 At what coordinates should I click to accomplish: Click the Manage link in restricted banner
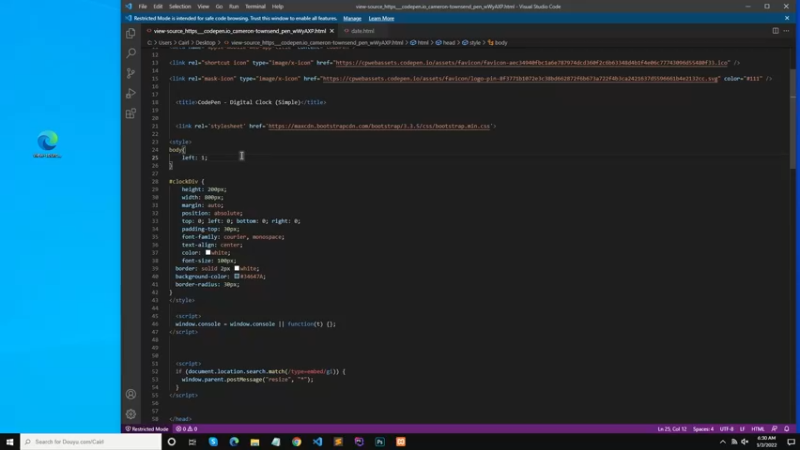(352, 18)
